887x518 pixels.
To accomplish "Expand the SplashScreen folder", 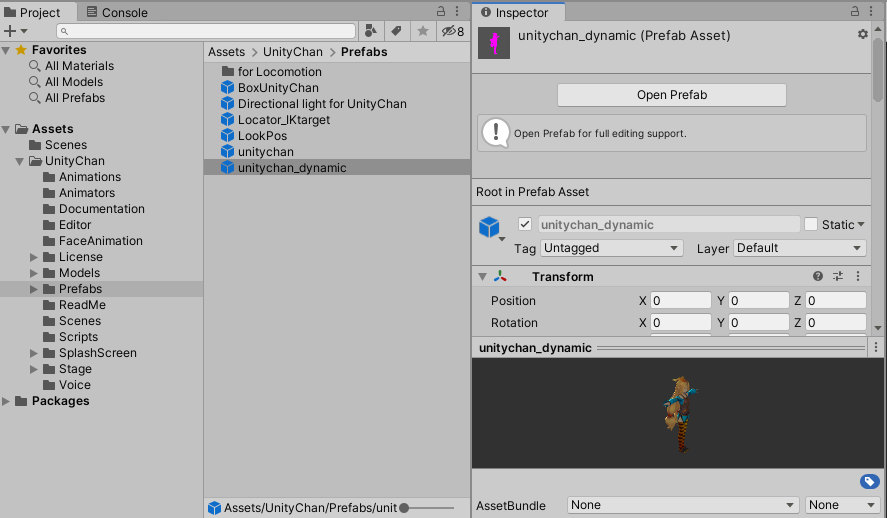I will coord(34,353).
